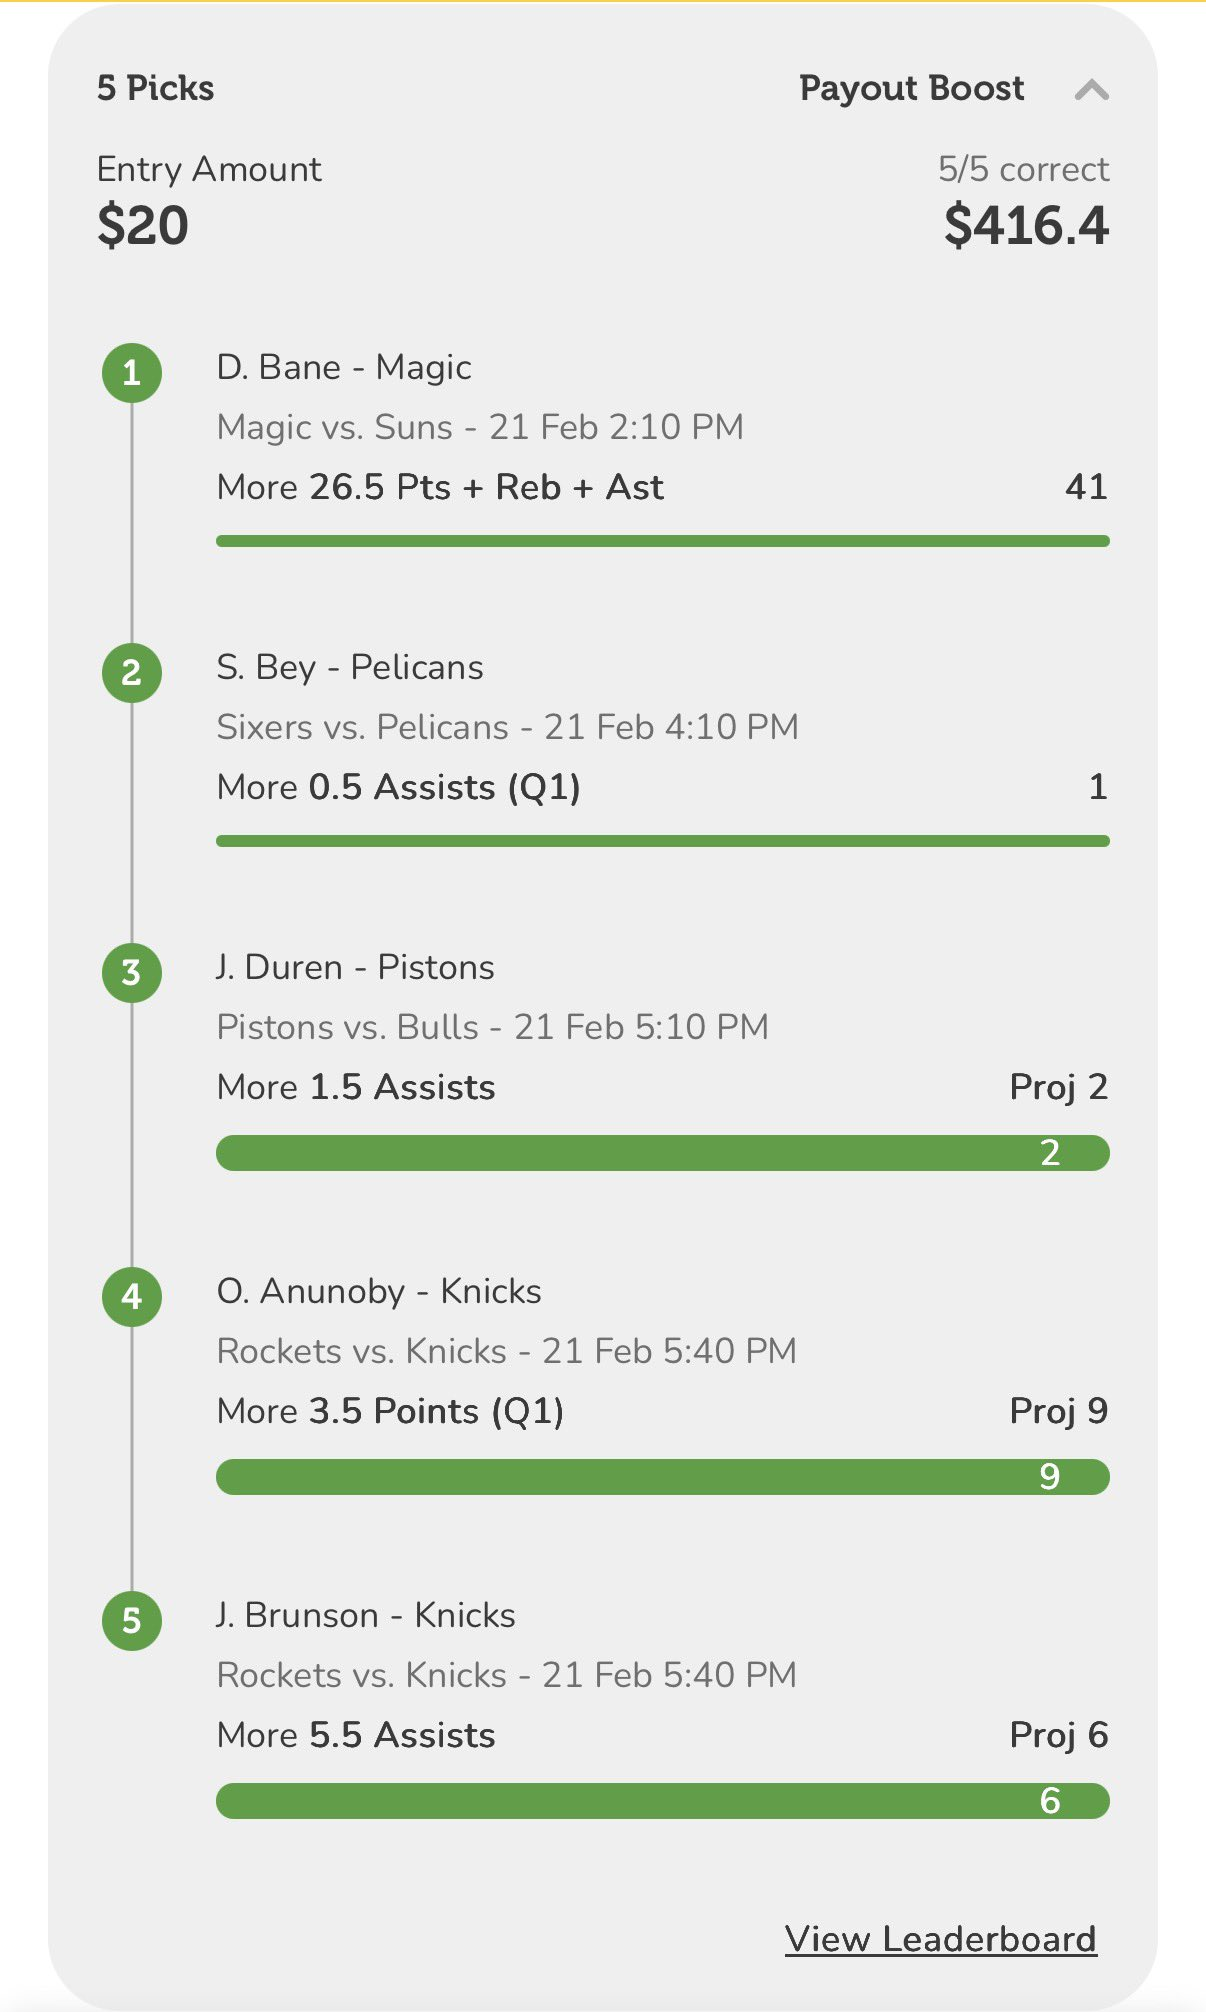Click J. Duren's assists progress bar
Screen dimensions: 1206x2012
[x=662, y=1153]
